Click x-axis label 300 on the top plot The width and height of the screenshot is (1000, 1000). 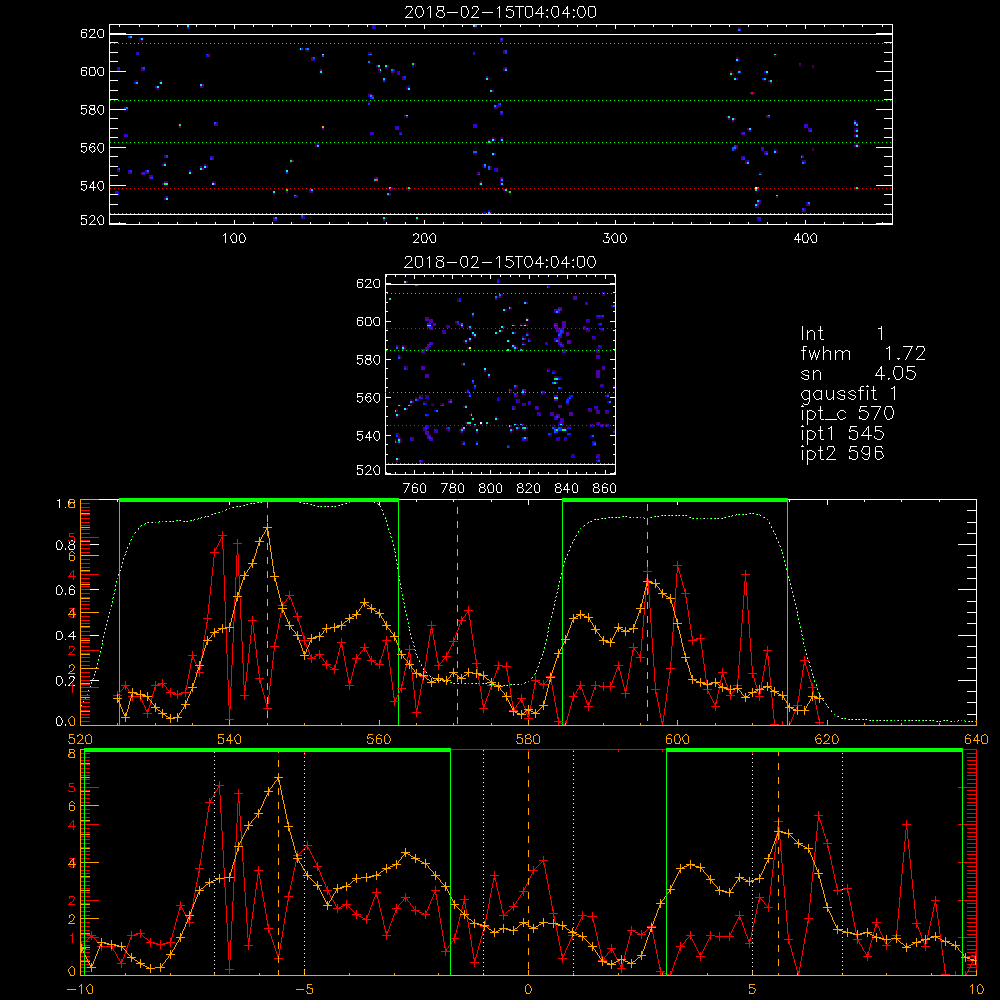tap(615, 239)
